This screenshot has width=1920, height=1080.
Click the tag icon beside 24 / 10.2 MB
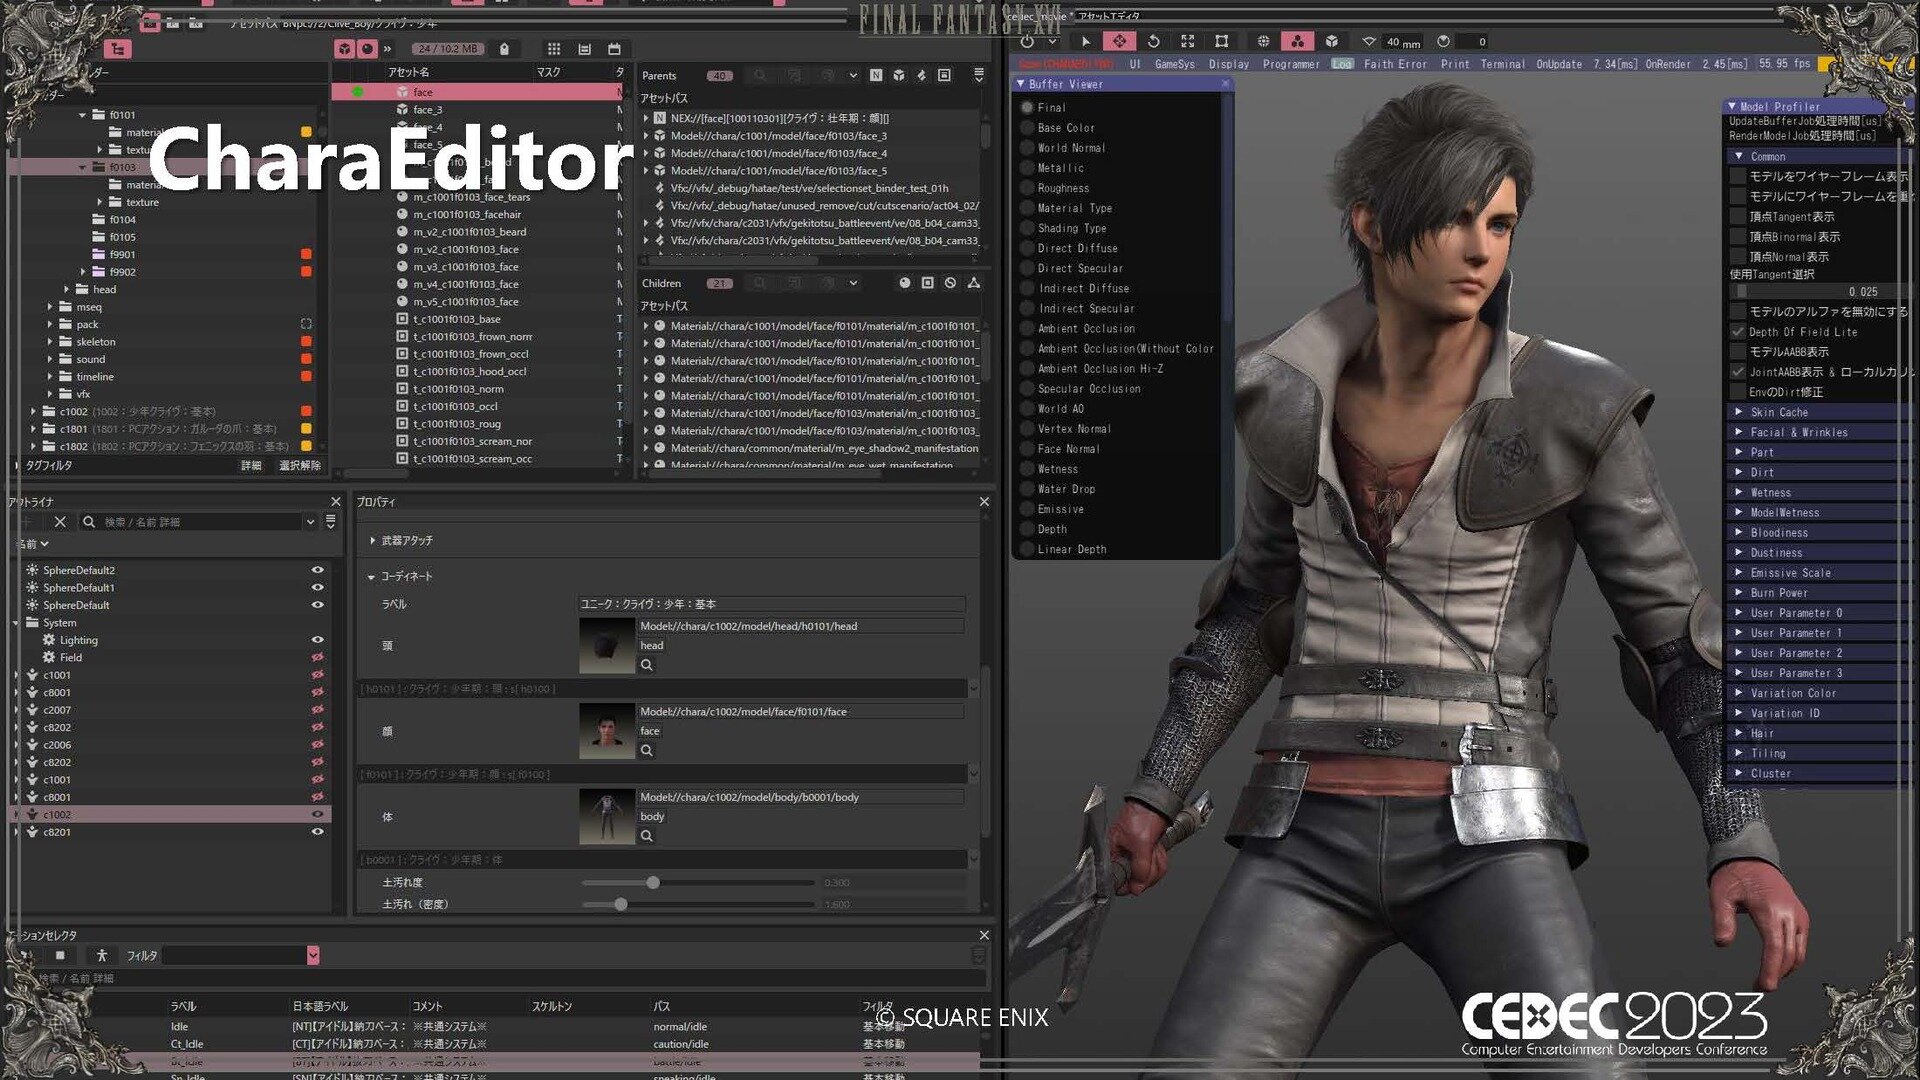coord(504,48)
